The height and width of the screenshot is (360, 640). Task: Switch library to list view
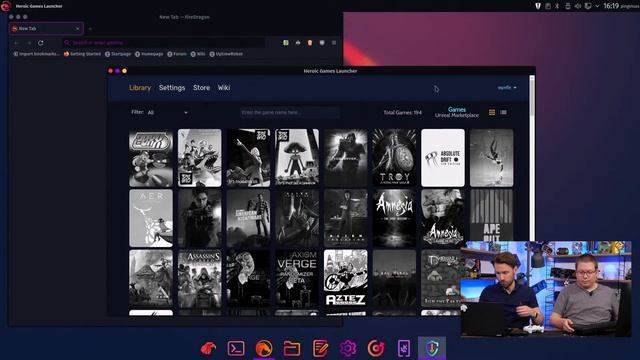[x=503, y=112]
